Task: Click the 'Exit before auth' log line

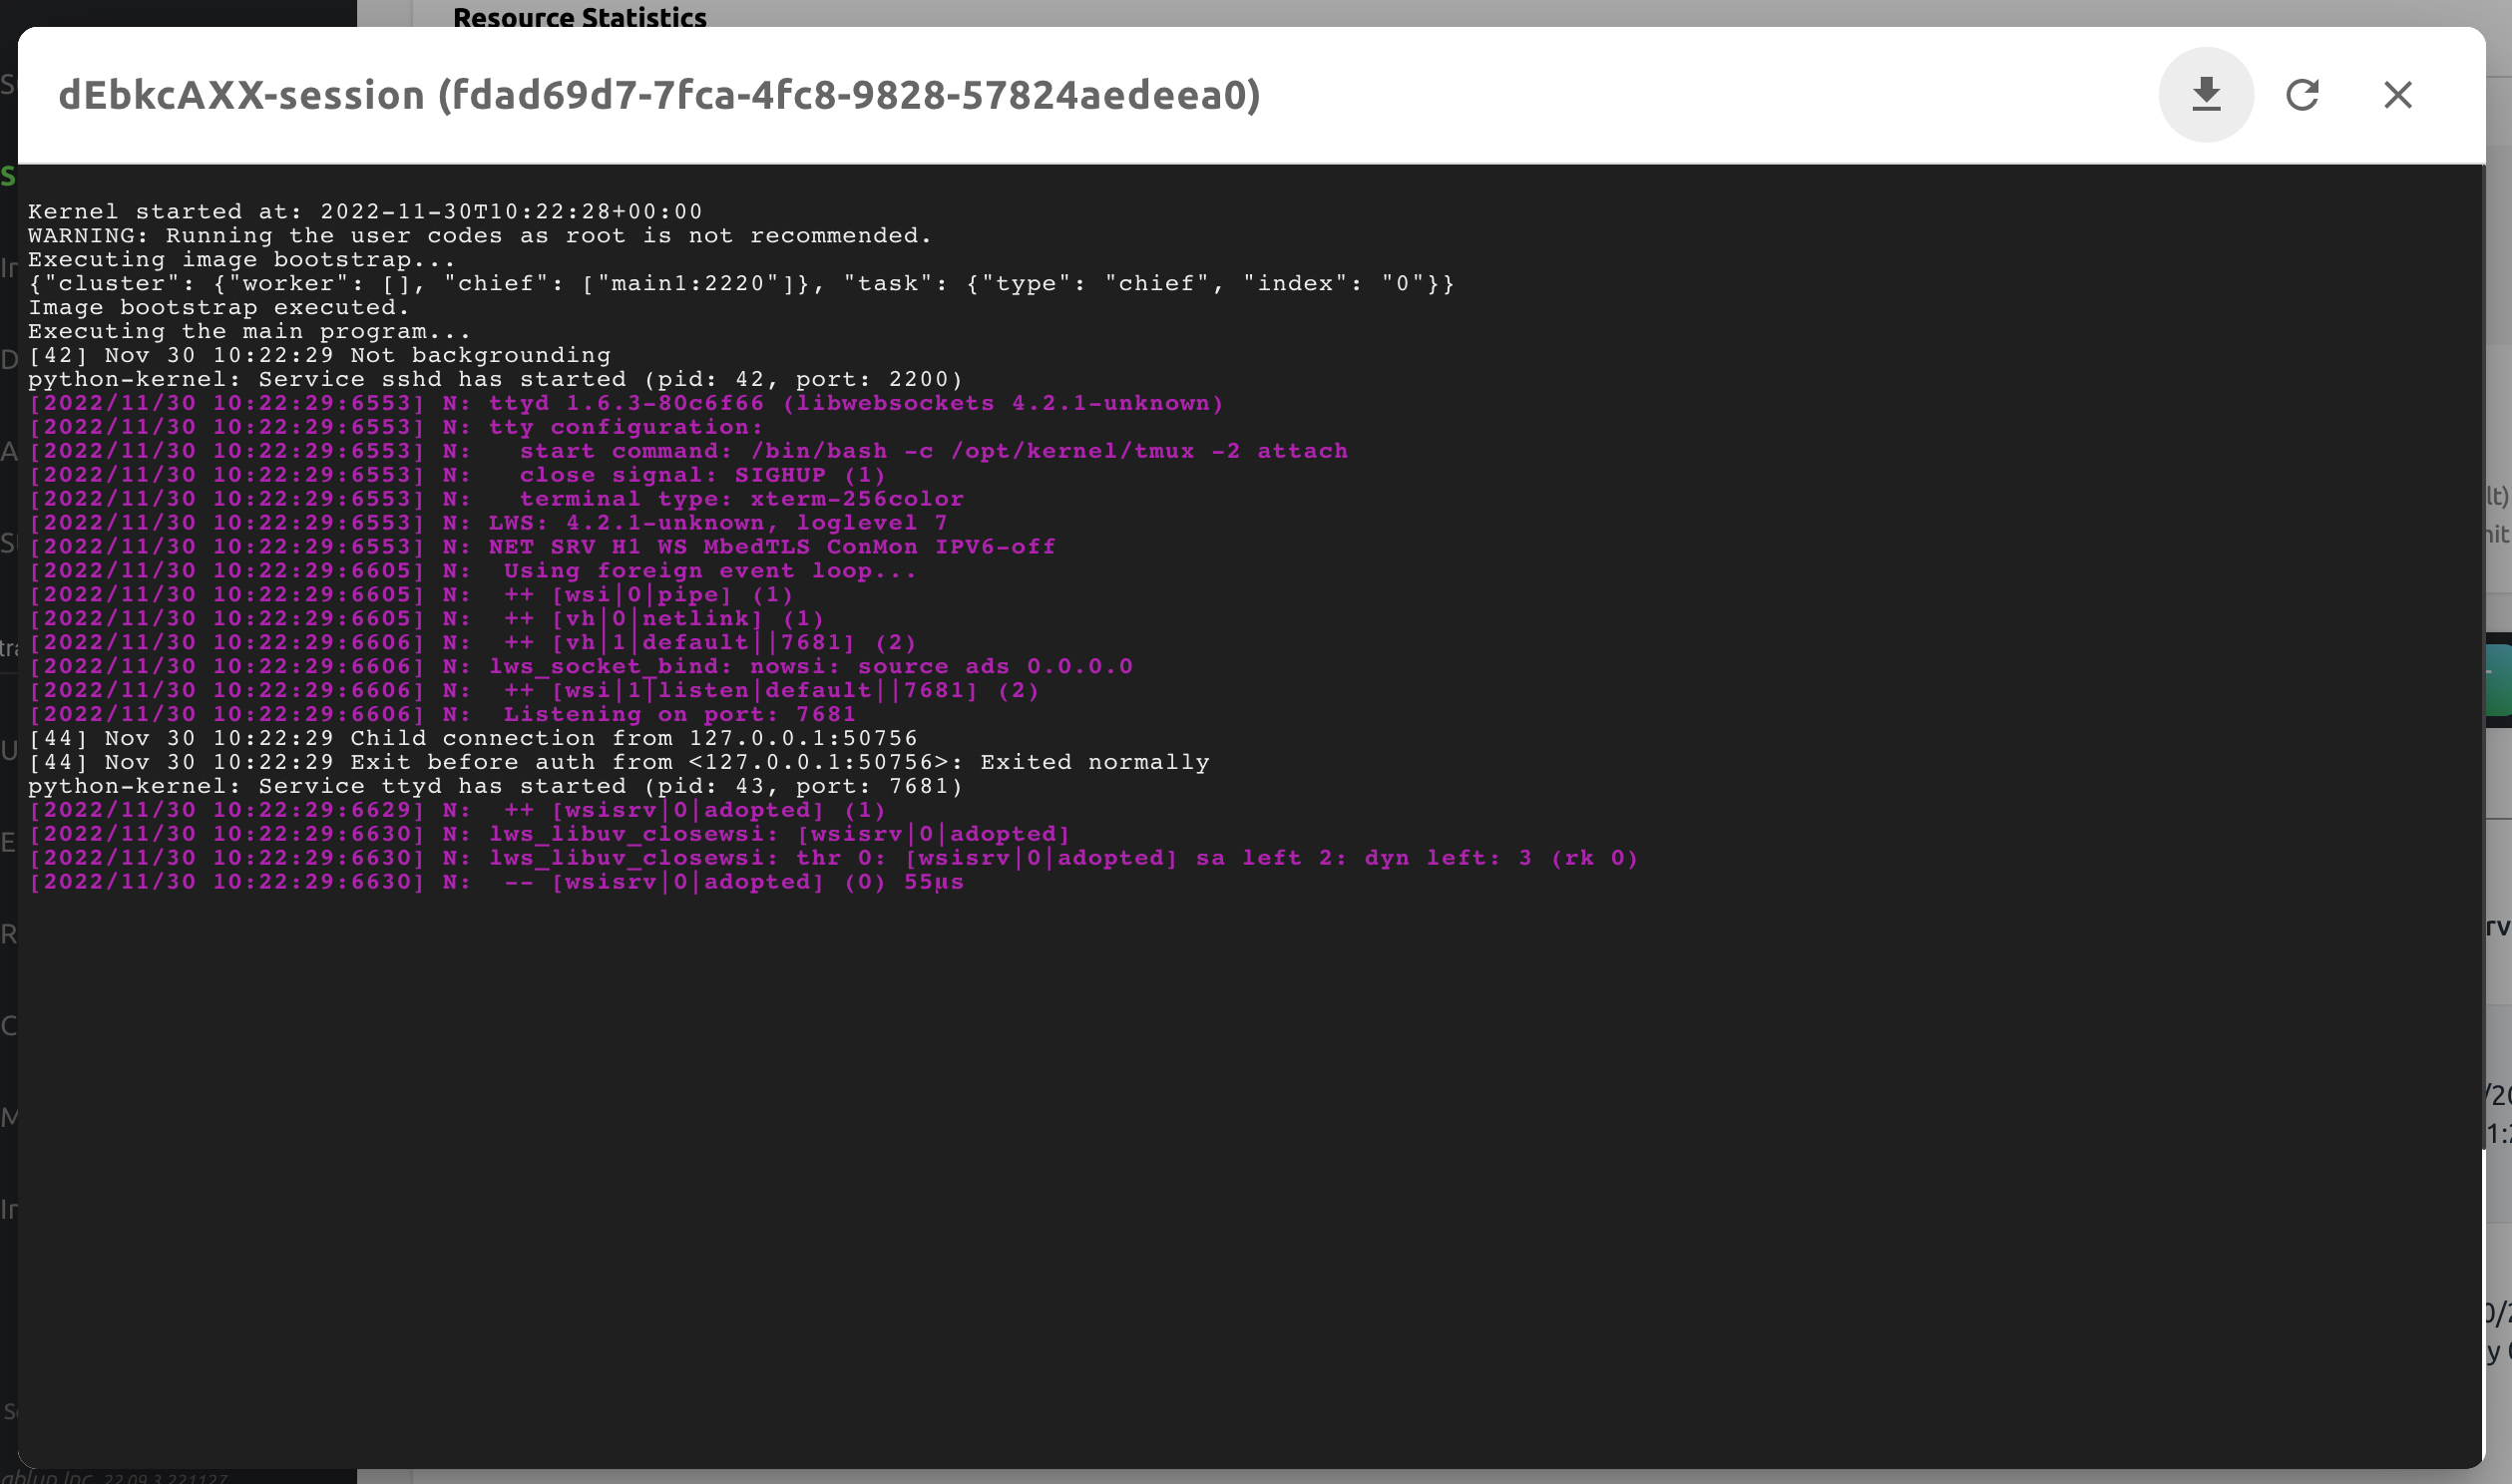Action: click(x=619, y=764)
